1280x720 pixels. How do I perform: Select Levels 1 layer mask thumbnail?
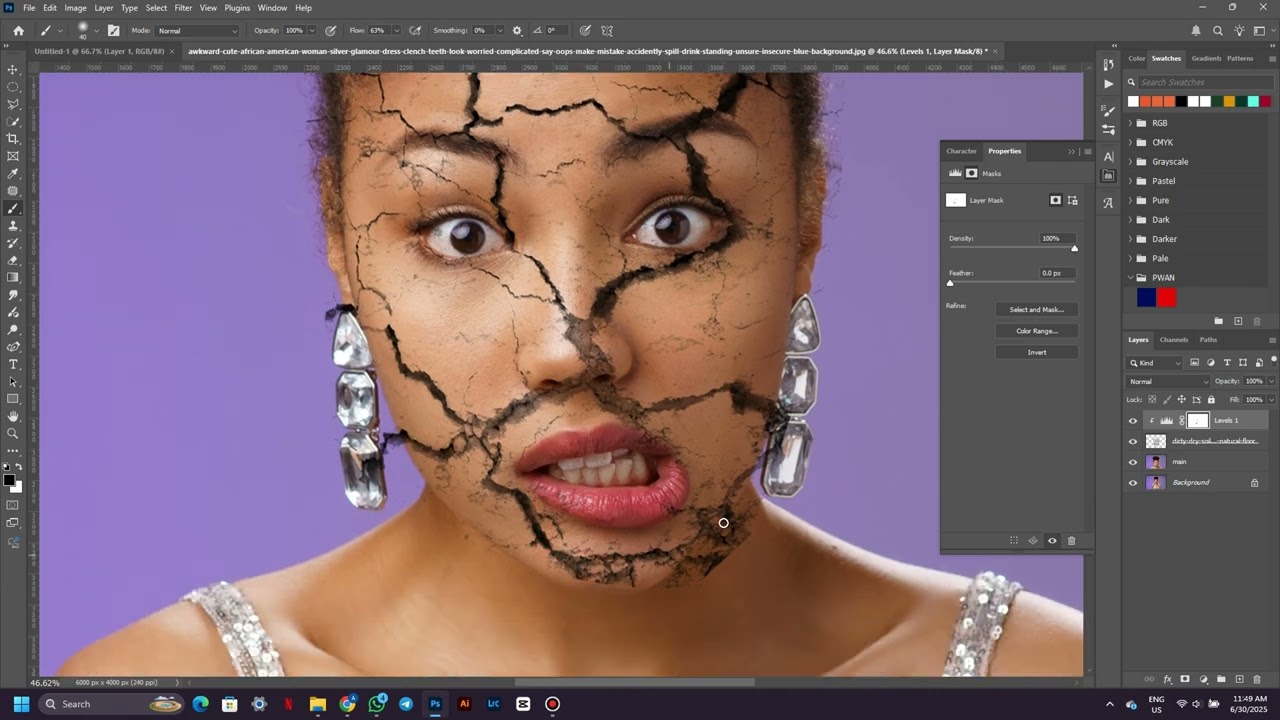coord(1197,421)
